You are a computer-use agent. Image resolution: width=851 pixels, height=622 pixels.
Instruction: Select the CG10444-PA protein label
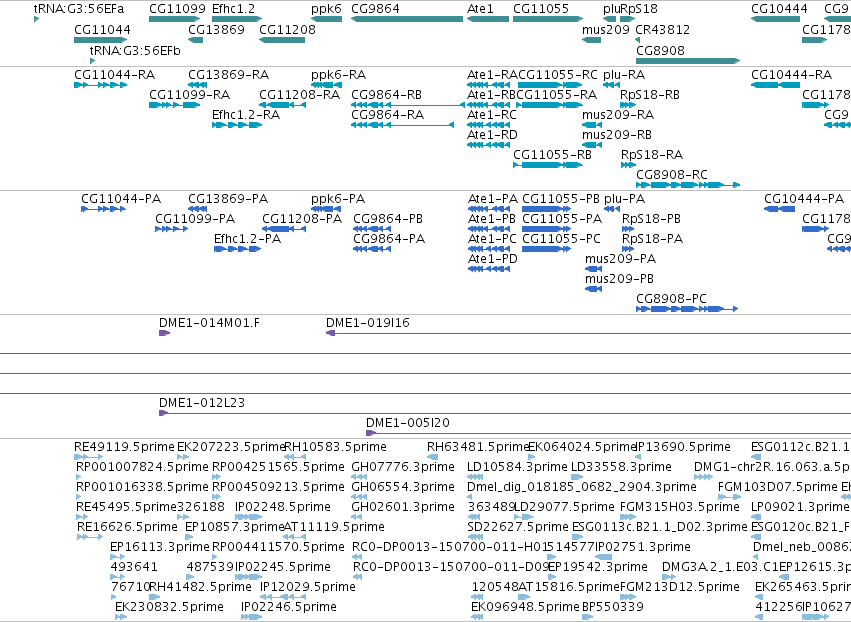pos(804,199)
